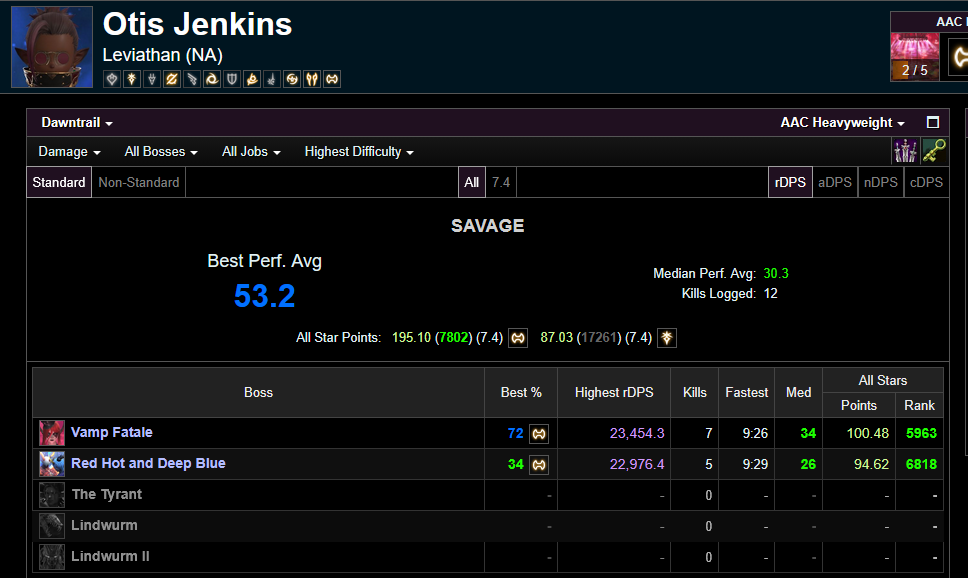Click the Leviathan (NA) server text

(162, 55)
